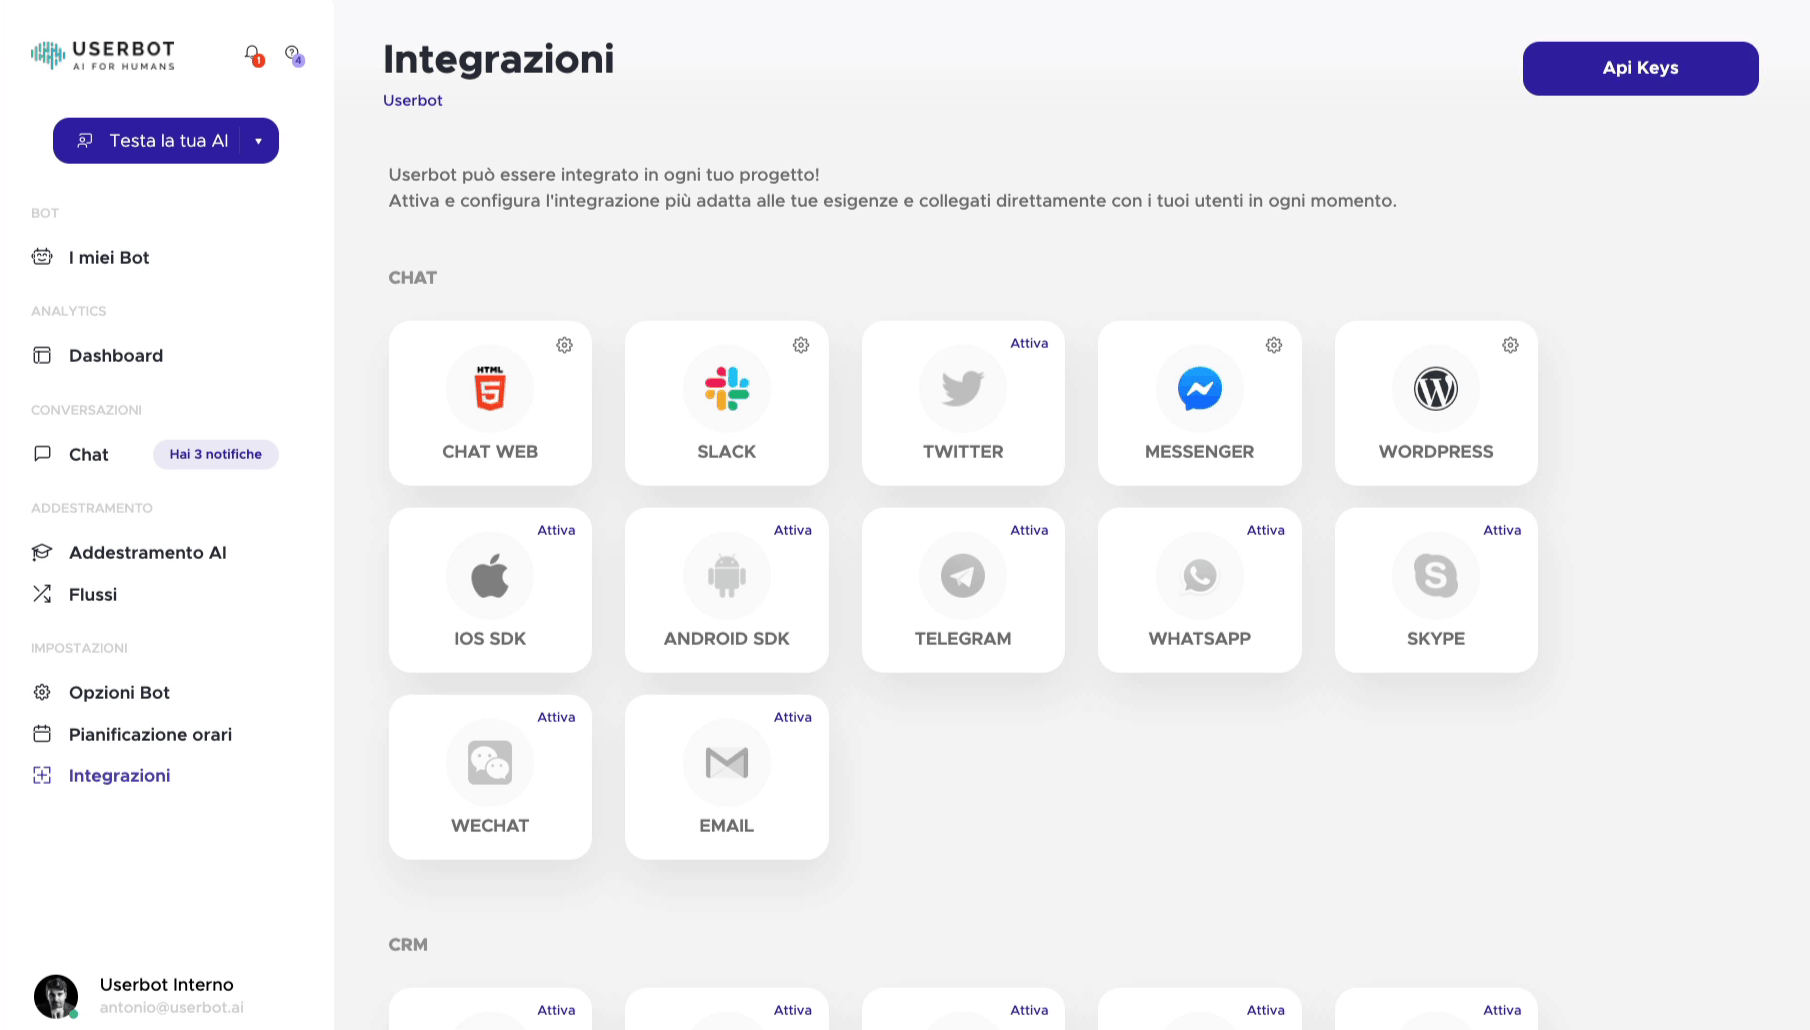1810x1030 pixels.
Task: Click the Userbot Interno account name
Action: tap(167, 984)
